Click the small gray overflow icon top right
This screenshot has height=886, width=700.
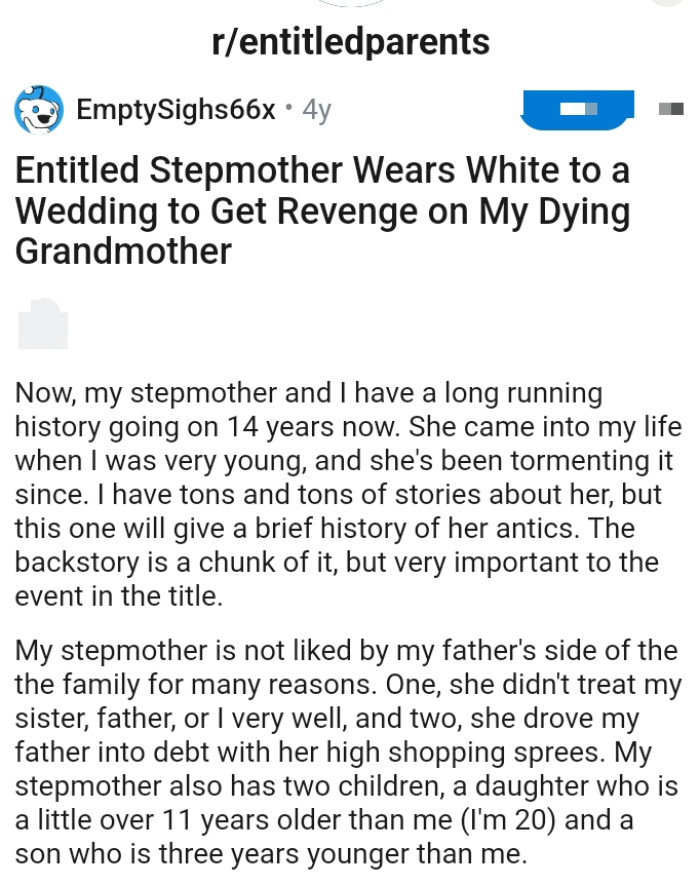670,110
